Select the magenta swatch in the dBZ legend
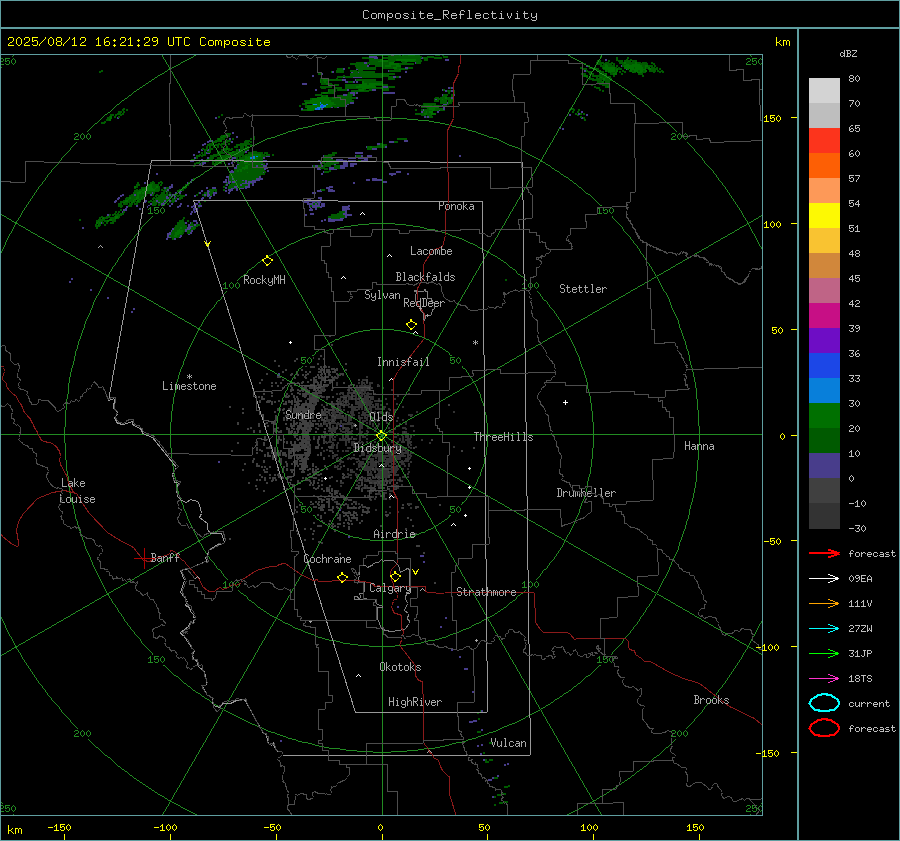Screen dimensions: 900x841 coord(824,316)
